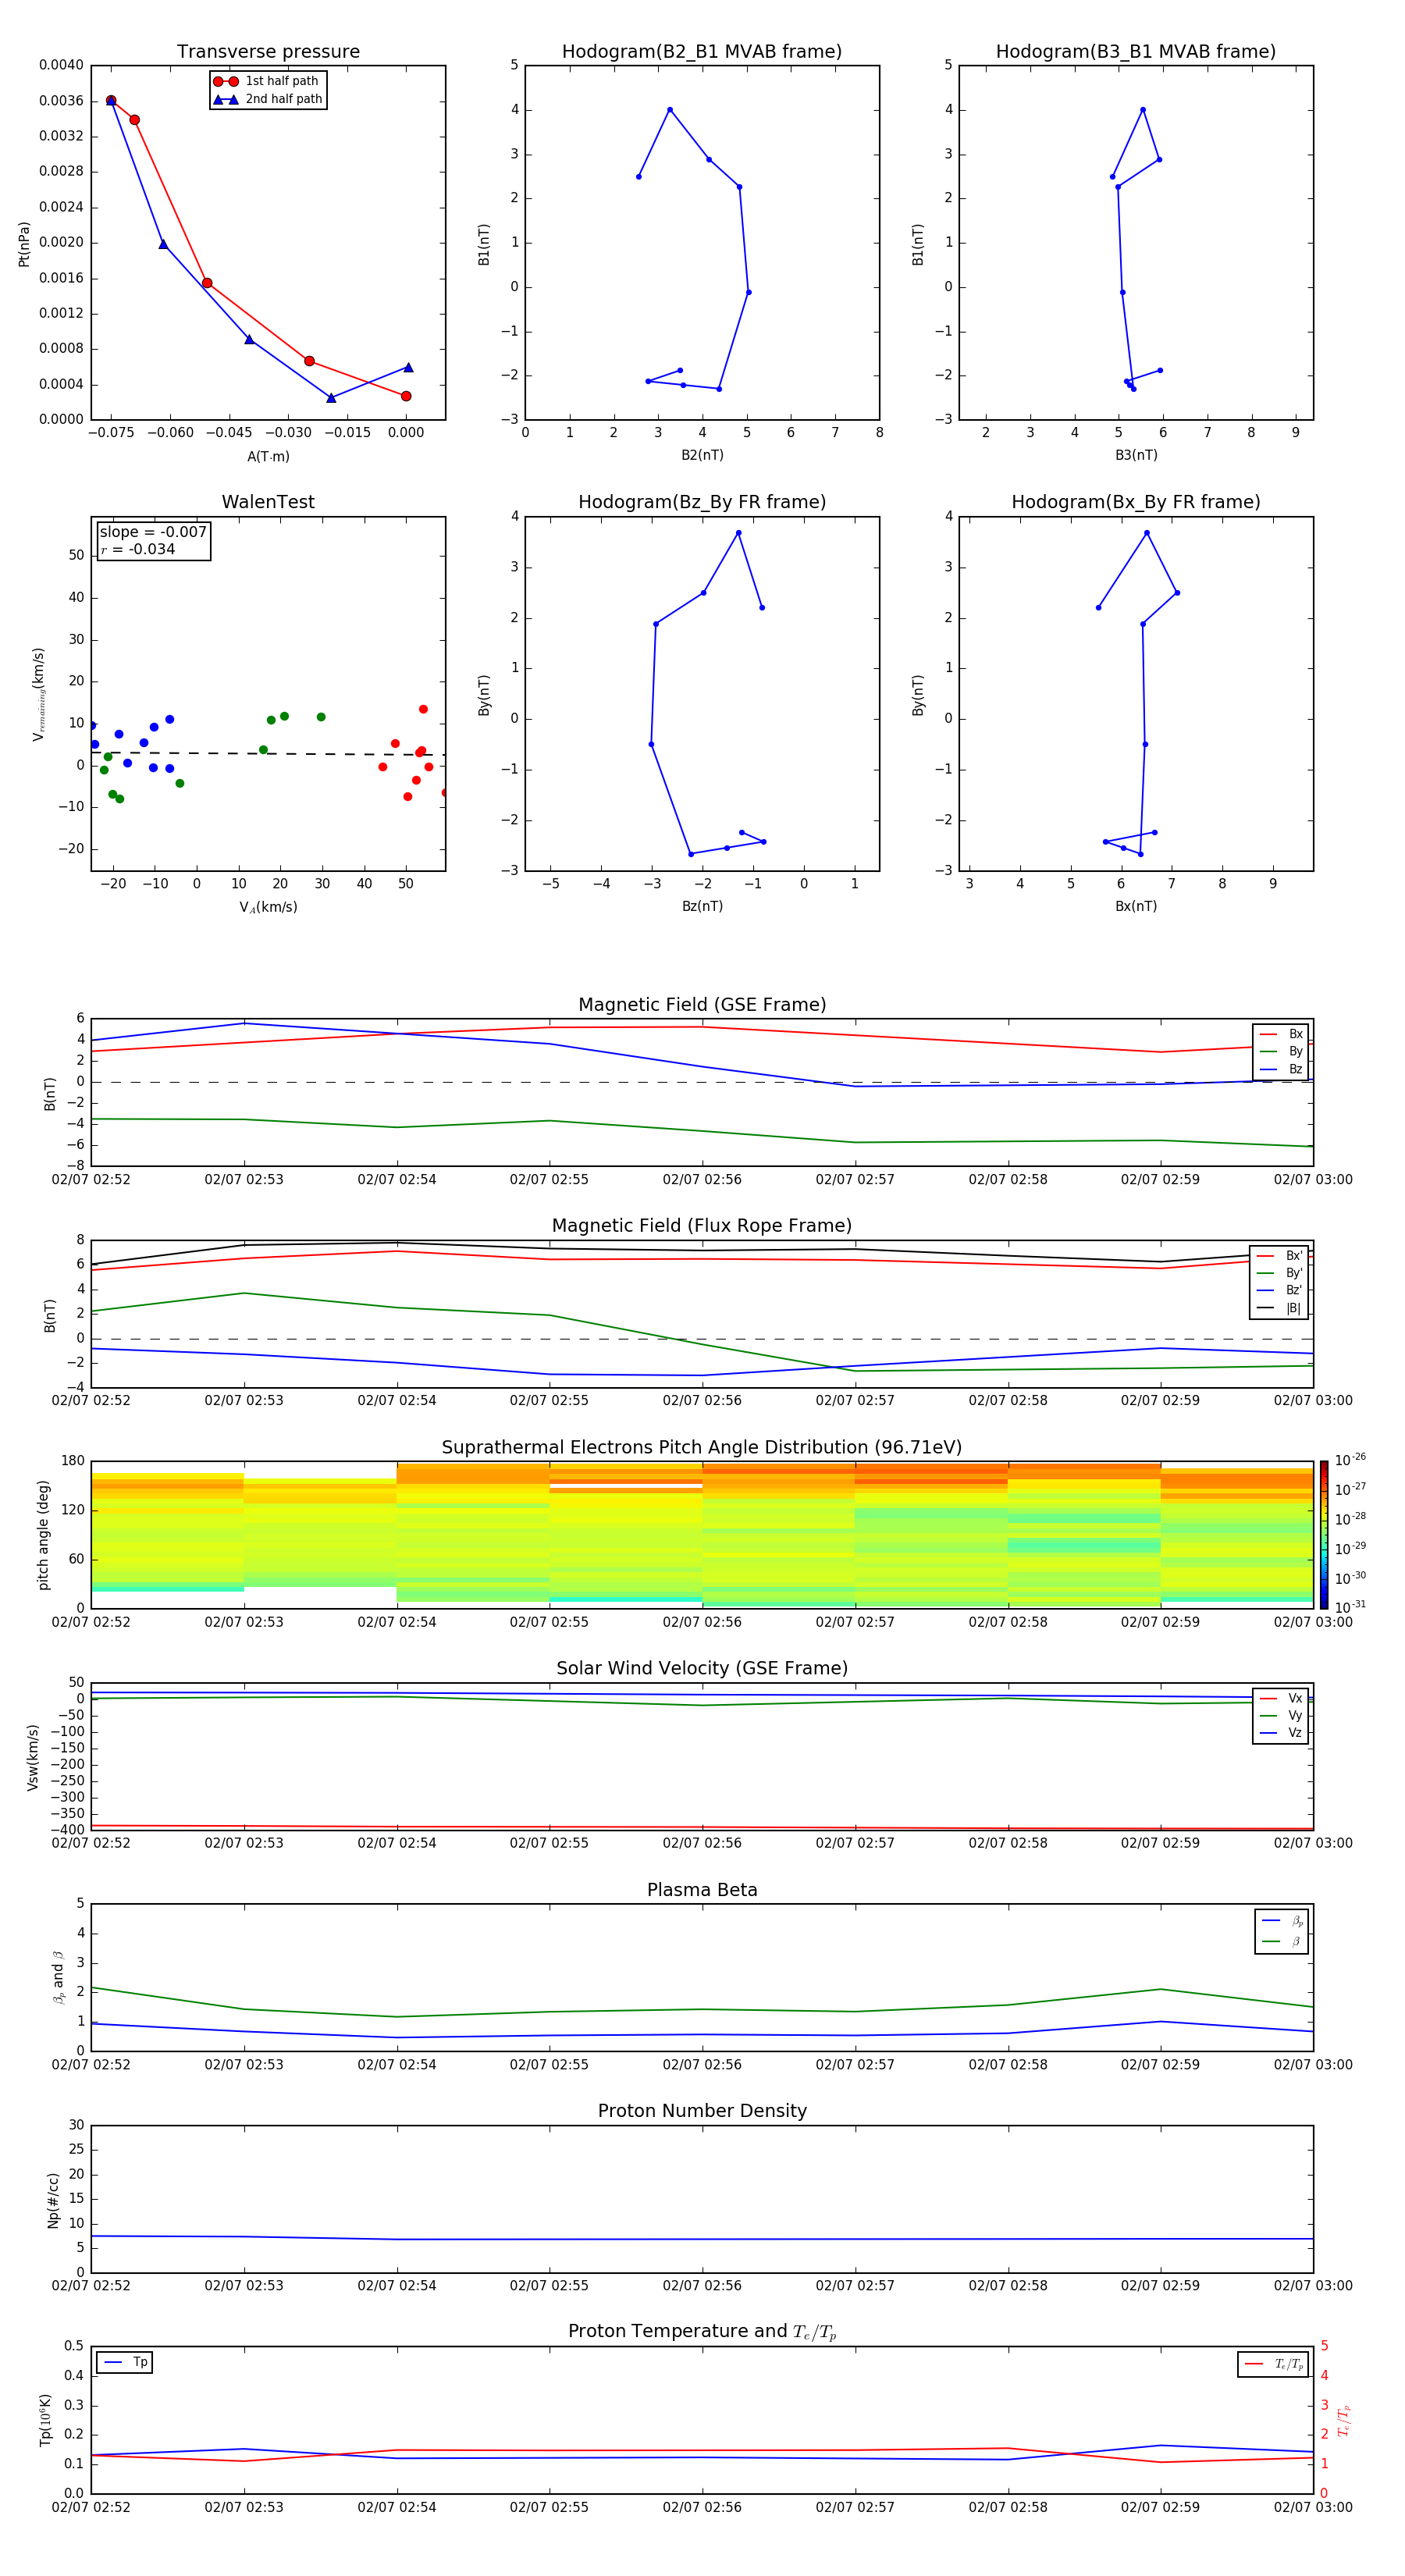Viewport: 1405px width, 2576px height.
Task: Click the 'WalenTest' plot title
Action: click(268, 502)
